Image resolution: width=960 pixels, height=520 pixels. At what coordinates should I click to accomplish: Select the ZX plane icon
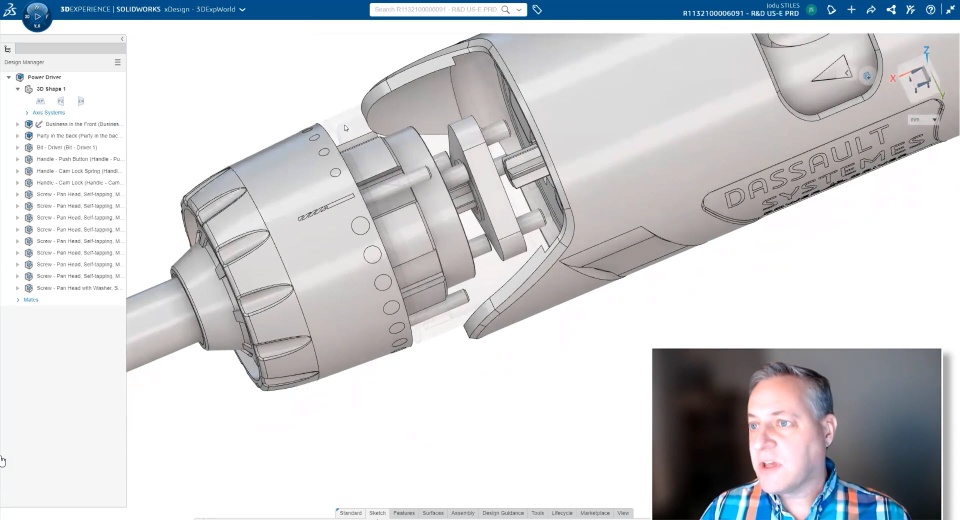click(x=81, y=101)
